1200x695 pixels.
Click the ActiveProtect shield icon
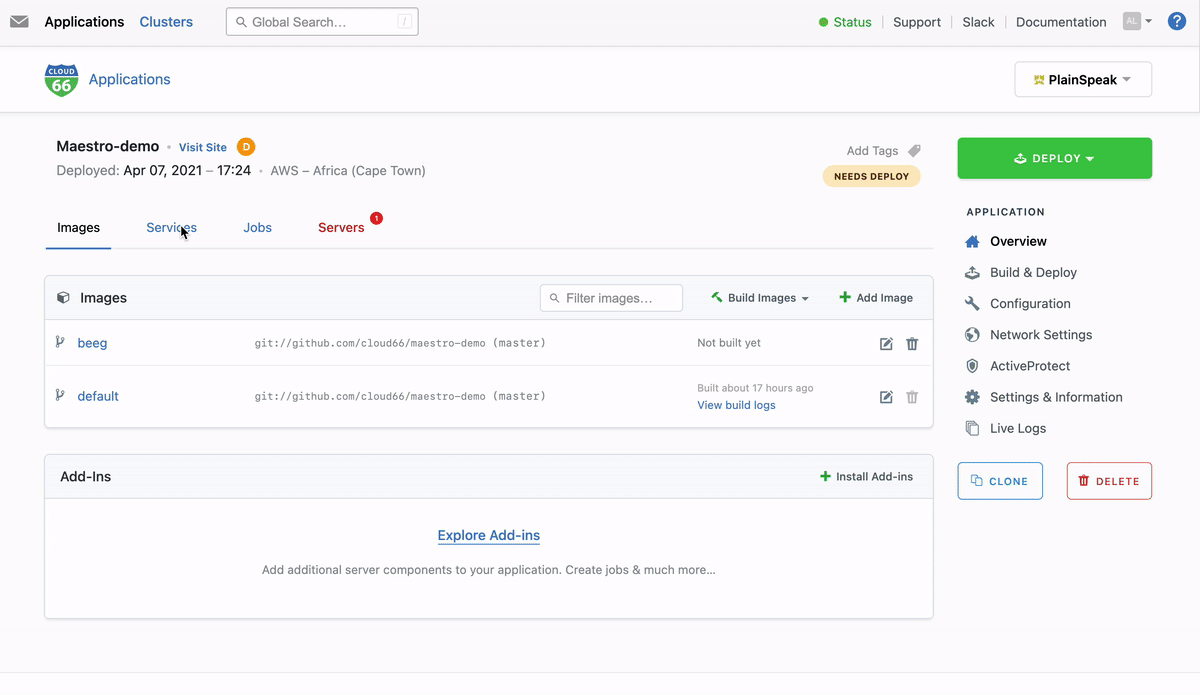pyautogui.click(x=972, y=366)
